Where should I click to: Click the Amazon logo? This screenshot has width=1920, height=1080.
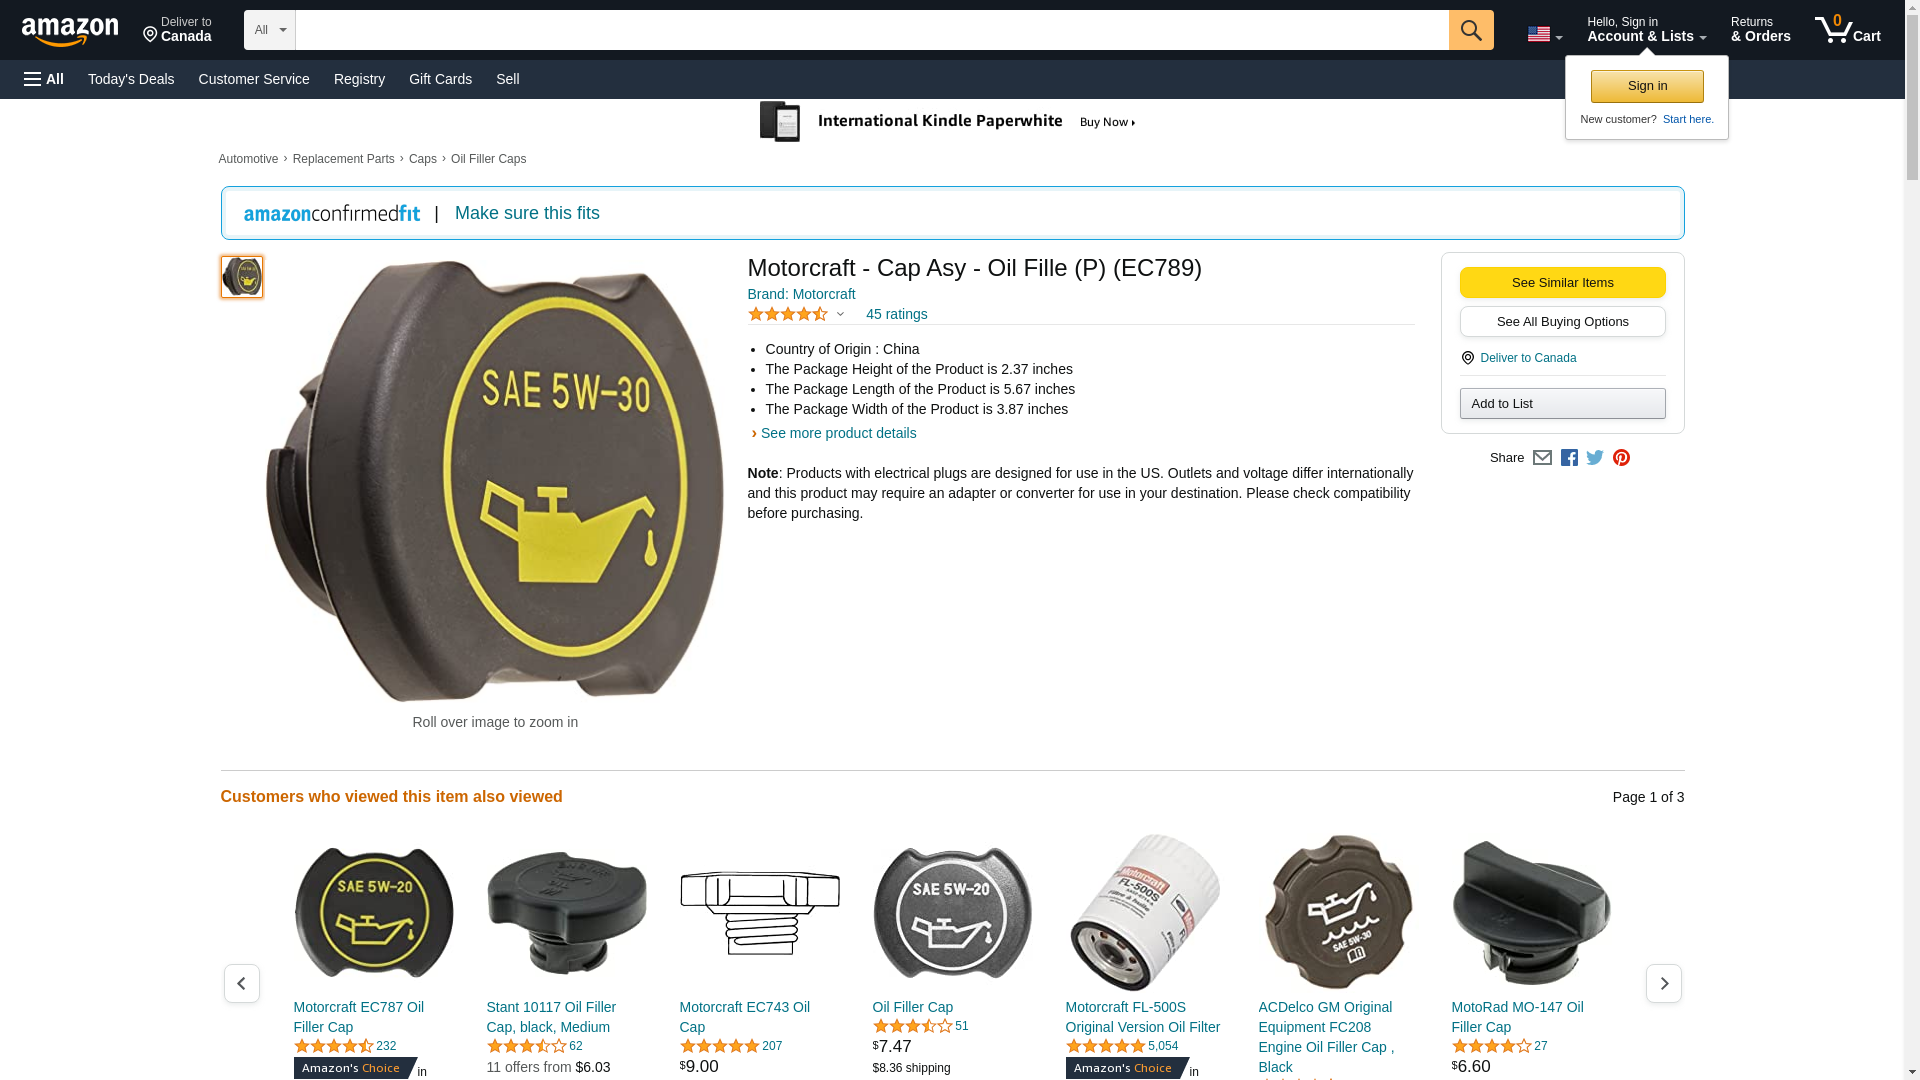70,31
